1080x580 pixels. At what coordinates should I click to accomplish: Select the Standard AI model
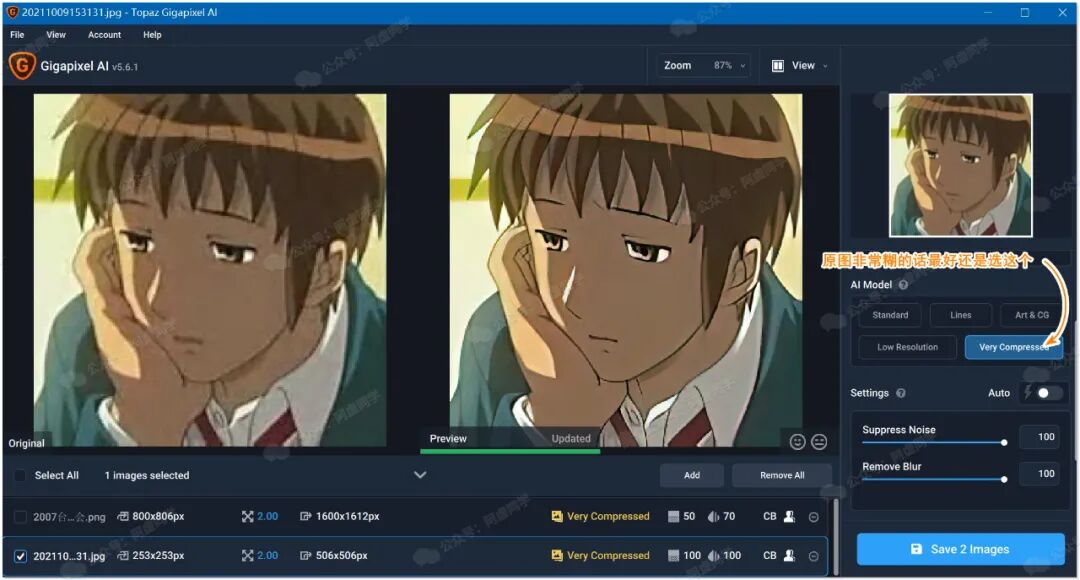(890, 315)
